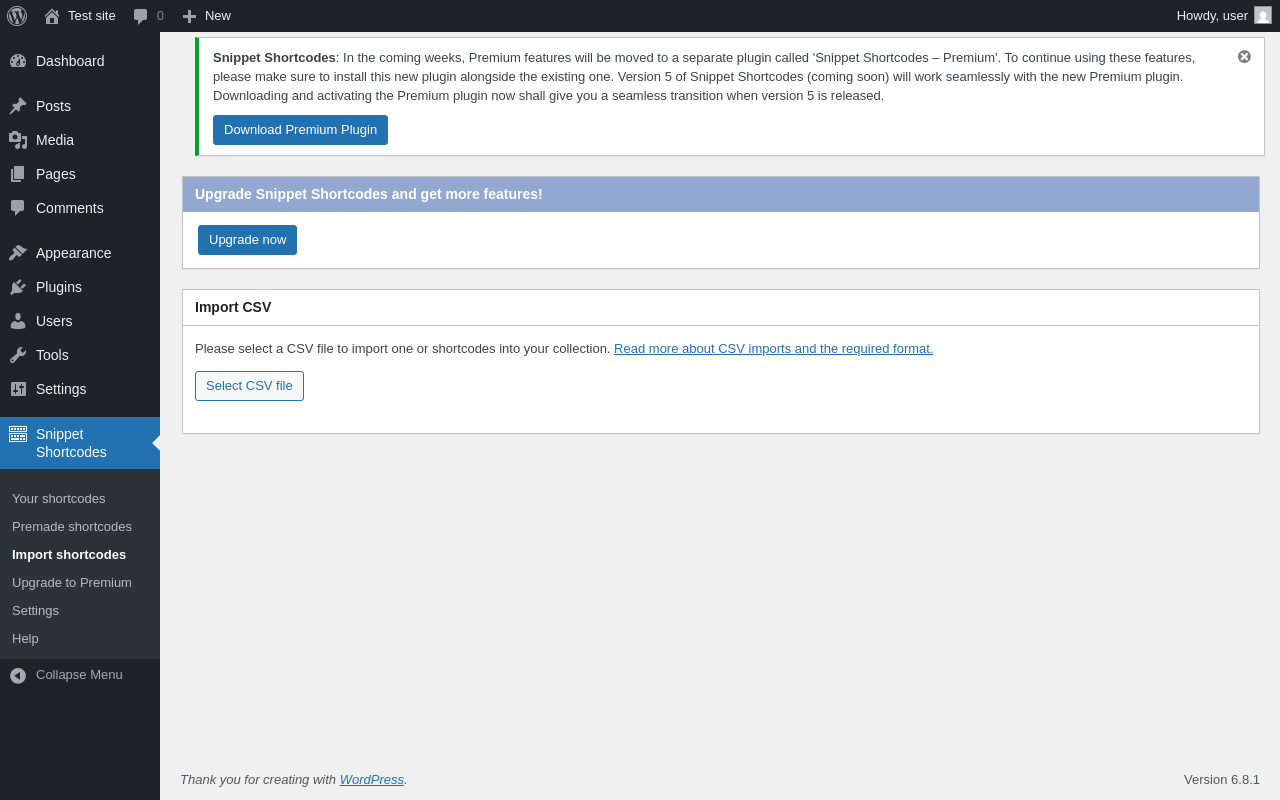Open the Howdy, user account menu
The width and height of the screenshot is (1280, 800).
[1212, 16]
